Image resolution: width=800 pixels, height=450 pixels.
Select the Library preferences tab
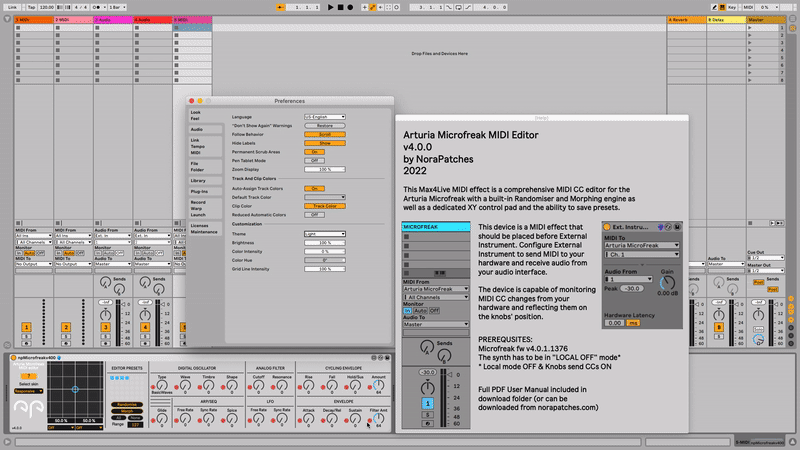tap(198, 180)
